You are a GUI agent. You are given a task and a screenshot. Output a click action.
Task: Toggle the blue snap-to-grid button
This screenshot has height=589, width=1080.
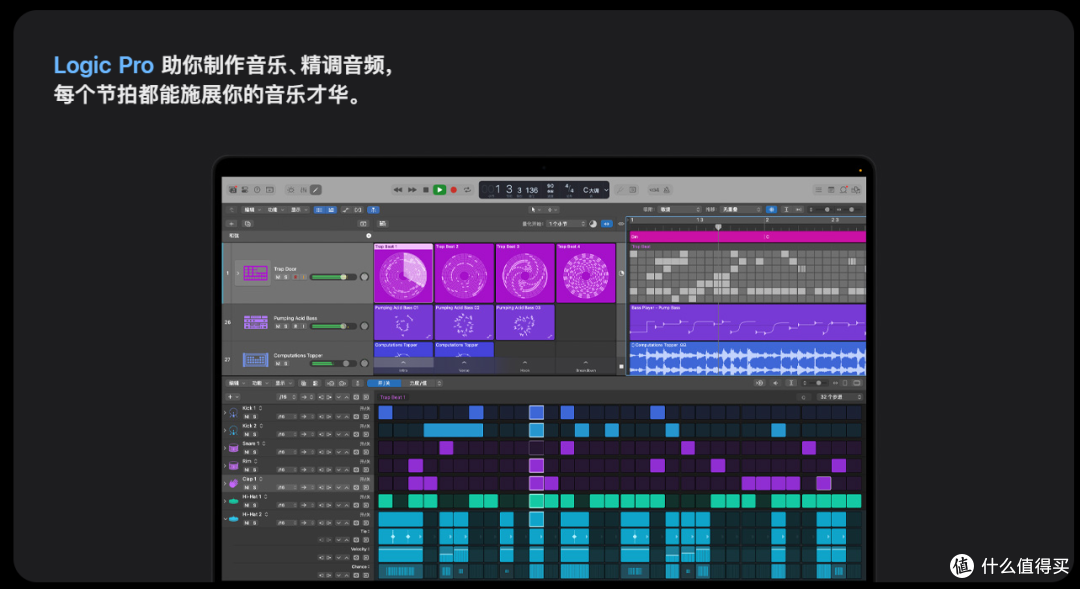[771, 209]
